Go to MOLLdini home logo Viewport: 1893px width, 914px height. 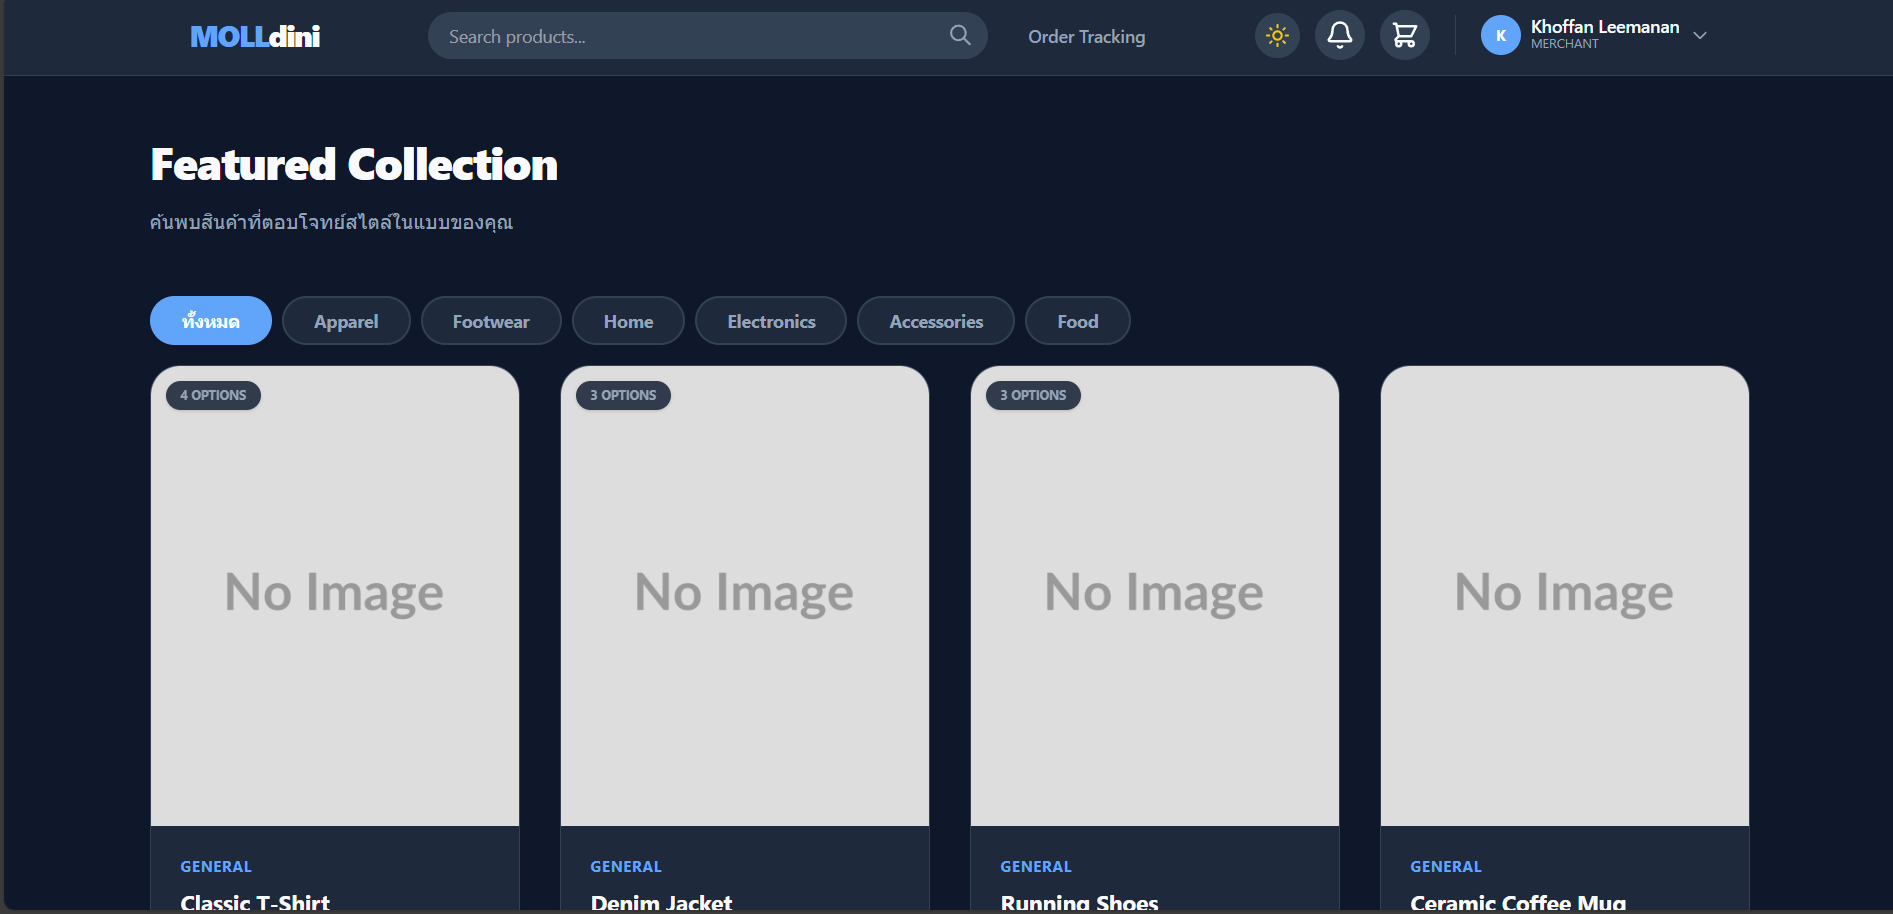255,37
